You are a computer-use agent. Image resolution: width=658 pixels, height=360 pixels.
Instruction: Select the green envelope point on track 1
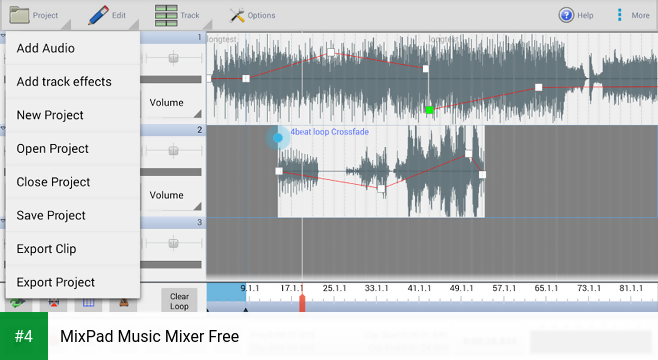coord(429,110)
